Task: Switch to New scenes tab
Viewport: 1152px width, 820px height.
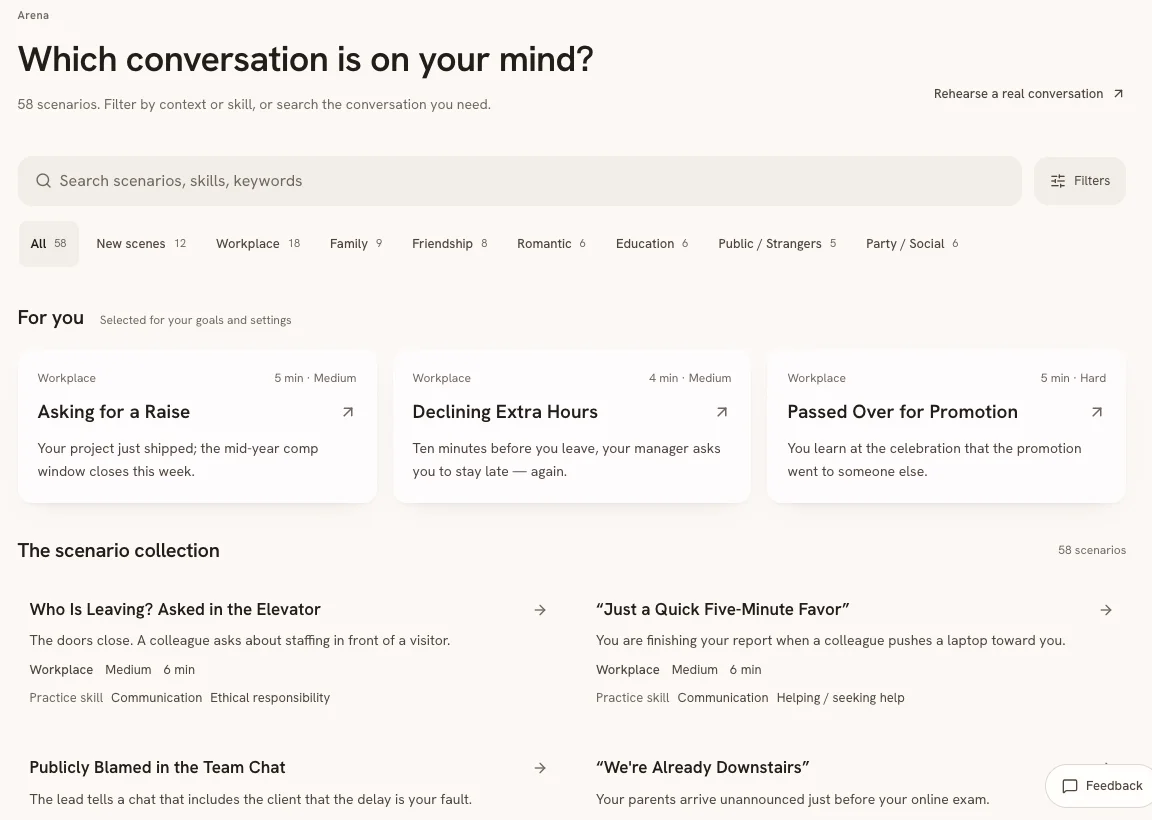Action: [x=141, y=243]
